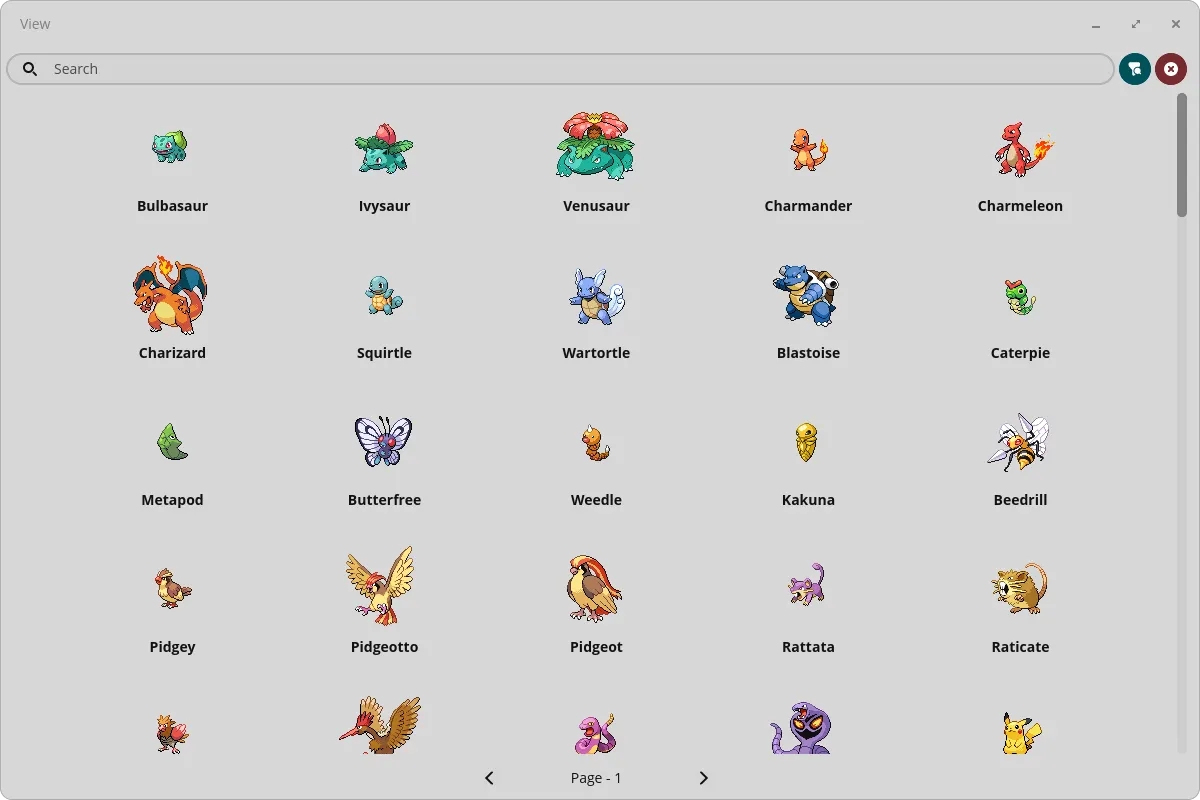Image resolution: width=1200 pixels, height=800 pixels.
Task: Select the Caterpie text label
Action: pos(1020,353)
